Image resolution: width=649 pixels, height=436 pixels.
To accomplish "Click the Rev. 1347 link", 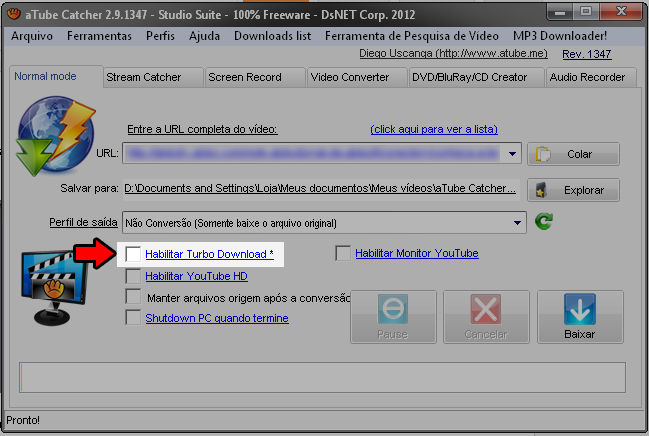I will 587,54.
